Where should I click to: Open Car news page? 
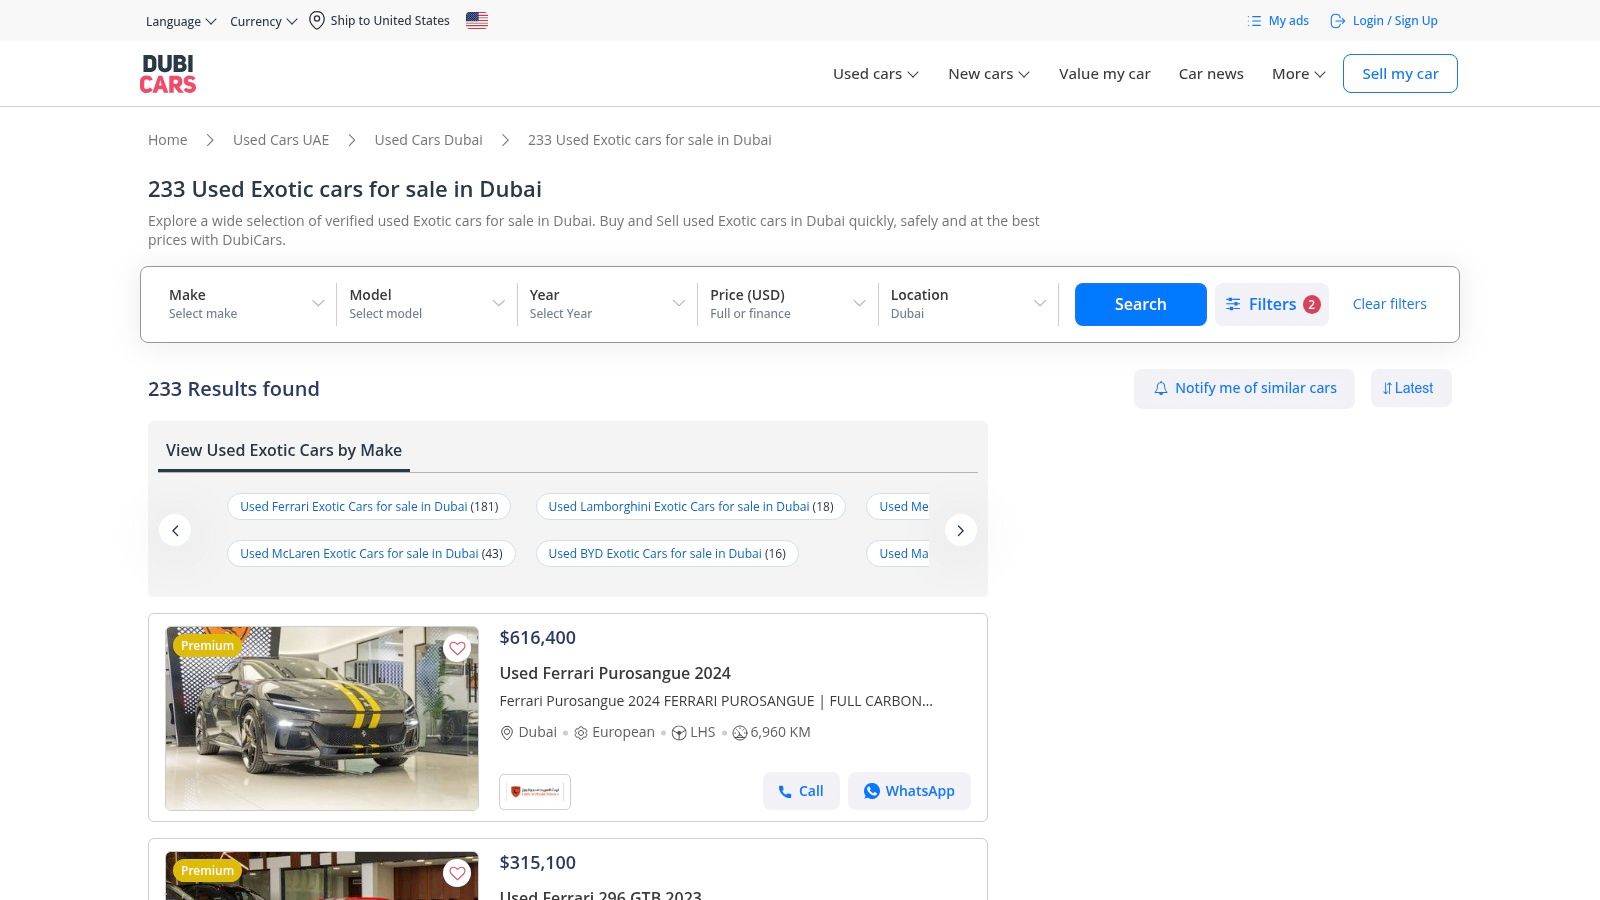1211,74
